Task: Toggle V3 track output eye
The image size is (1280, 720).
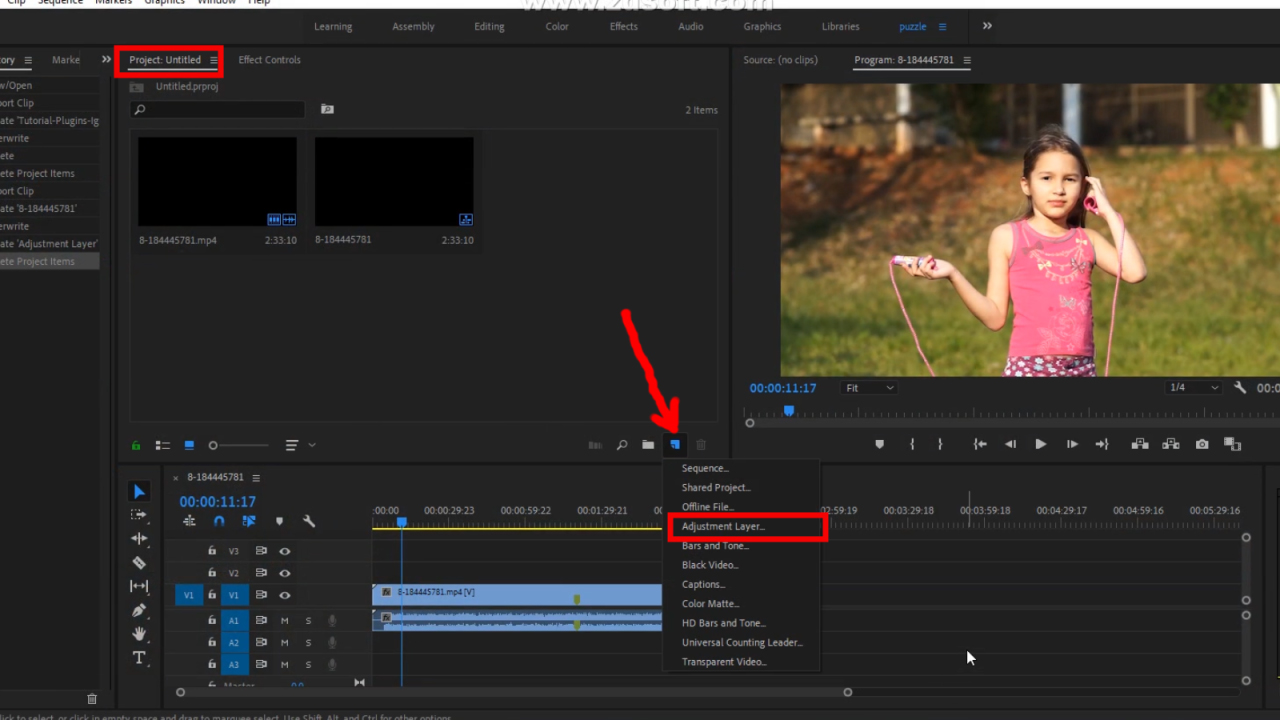Action: coord(285,551)
